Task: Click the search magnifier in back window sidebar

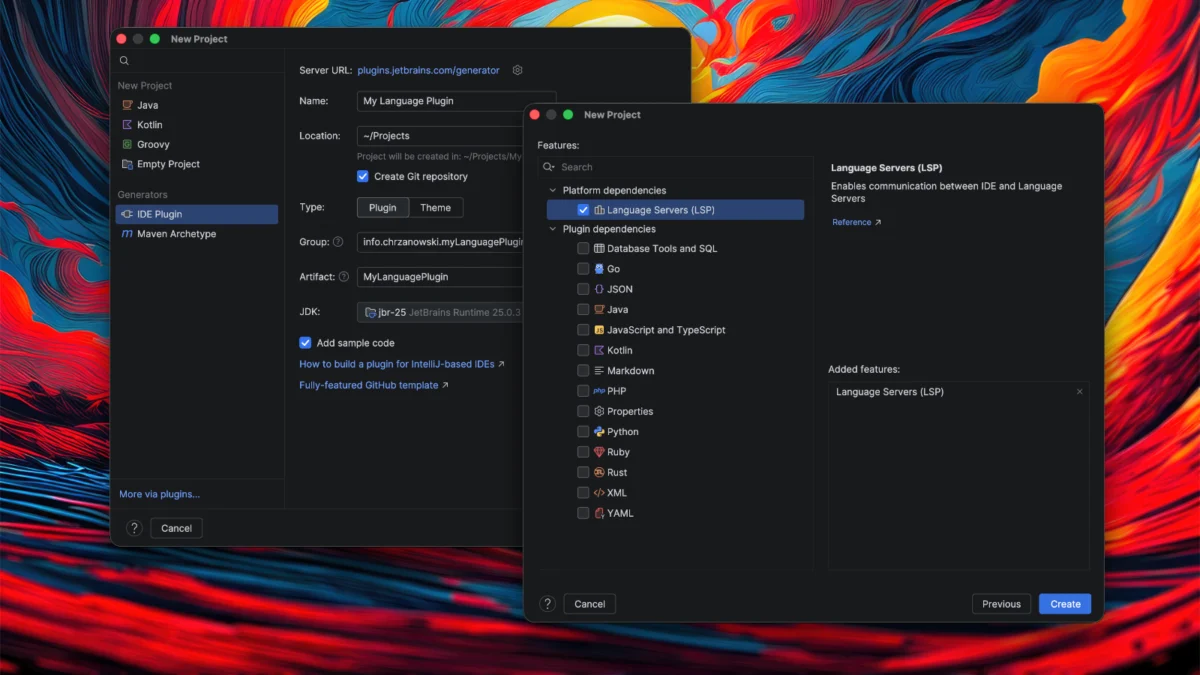Action: [x=124, y=62]
